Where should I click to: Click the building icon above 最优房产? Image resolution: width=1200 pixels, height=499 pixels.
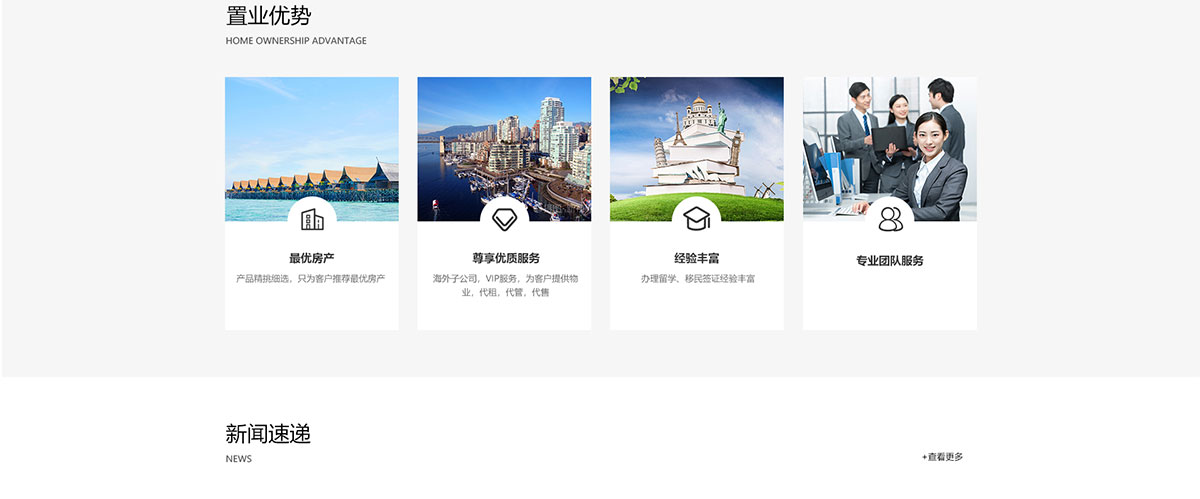(x=312, y=220)
